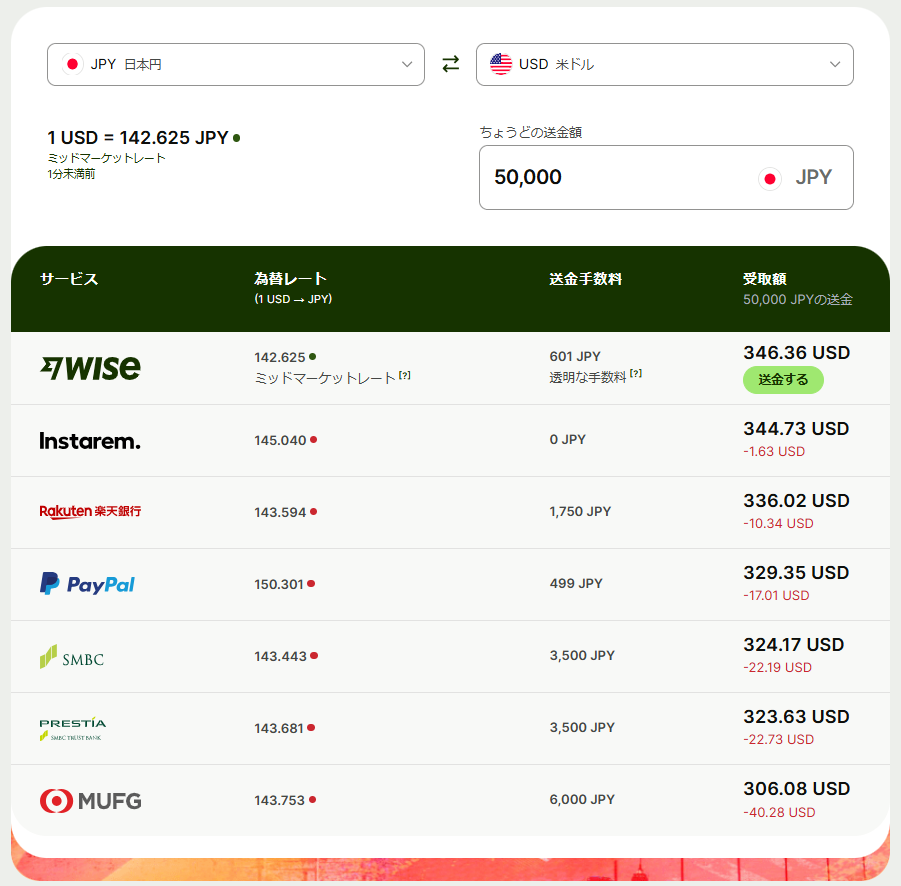Screen dimensions: 901x886
Task: Click the PayPal logo
Action: (x=87, y=584)
